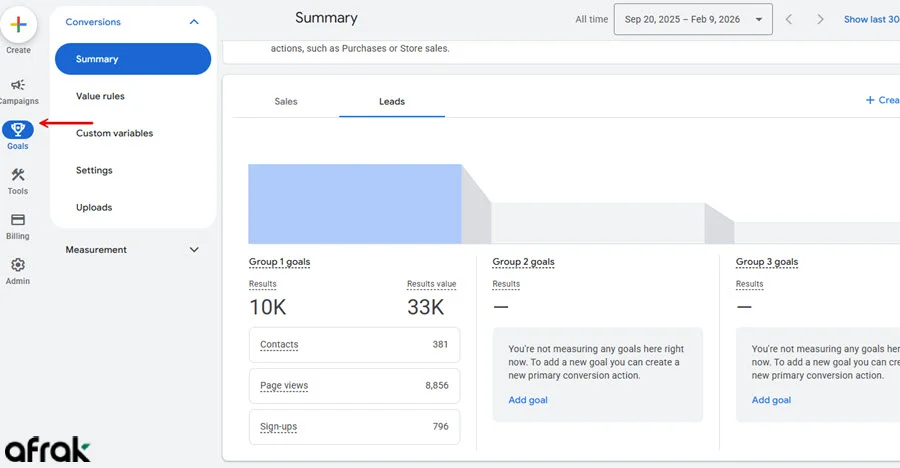Viewport: 900px width, 468px height.
Task: Open the Page views goal row
Action: 354,385
